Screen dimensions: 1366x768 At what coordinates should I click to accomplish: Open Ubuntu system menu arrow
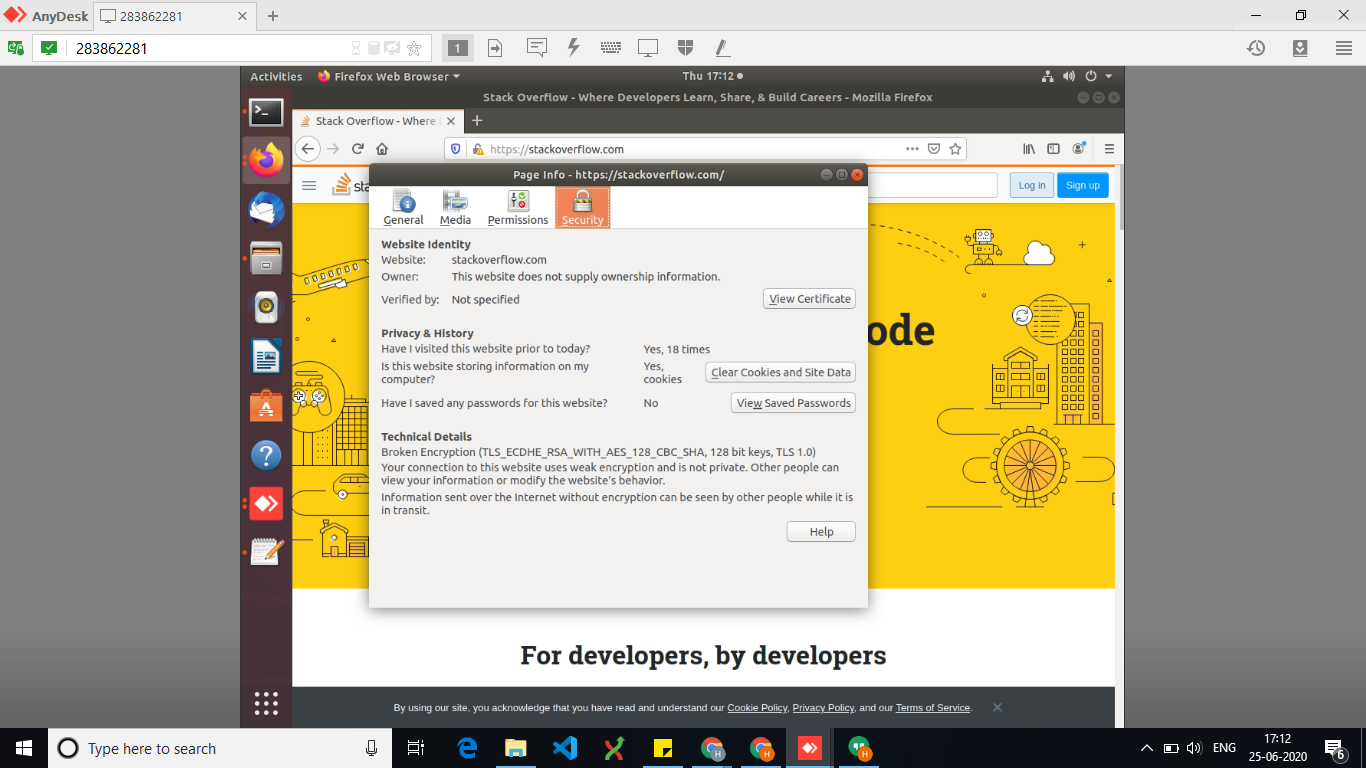(1109, 76)
